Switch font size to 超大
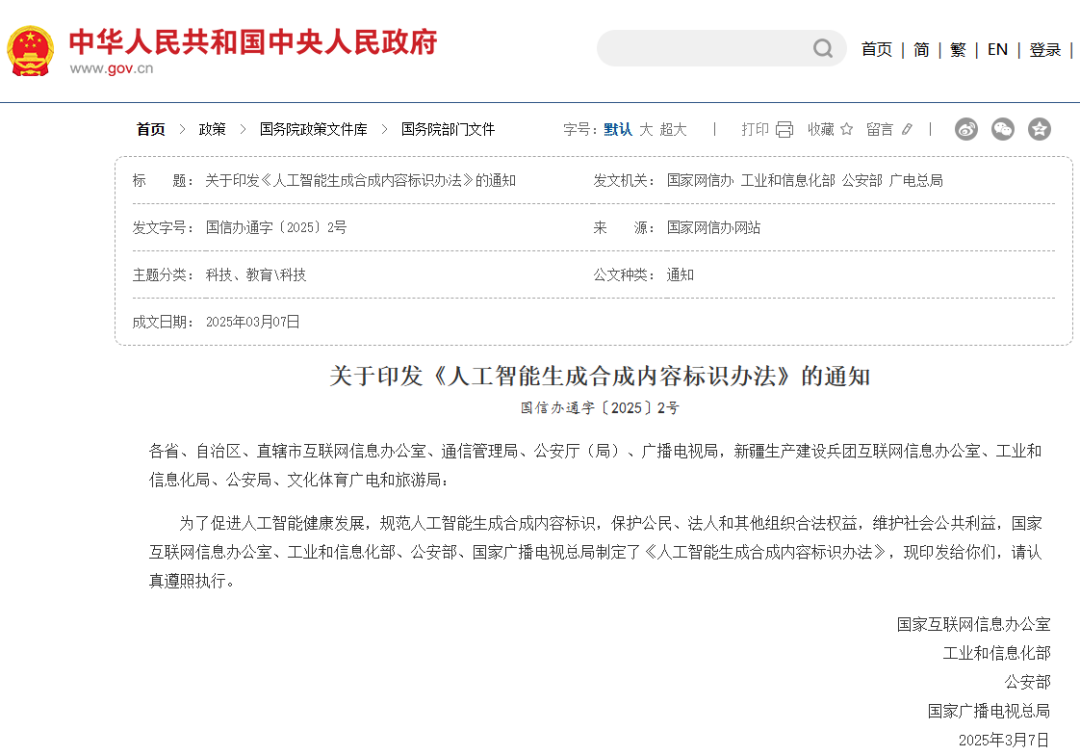 (673, 129)
